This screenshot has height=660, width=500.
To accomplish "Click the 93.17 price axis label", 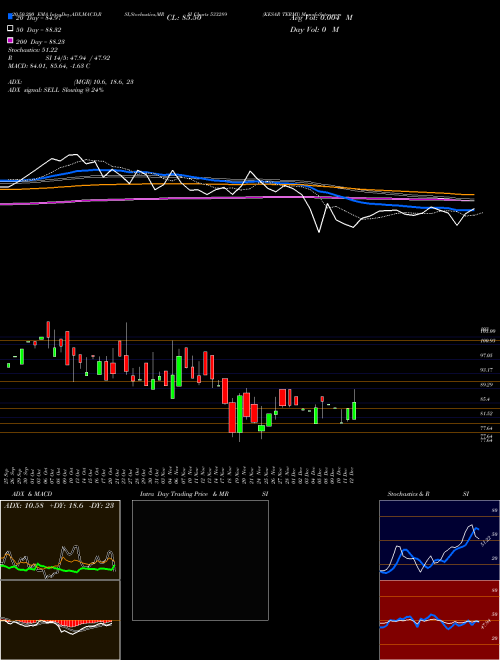I will point(487,370).
